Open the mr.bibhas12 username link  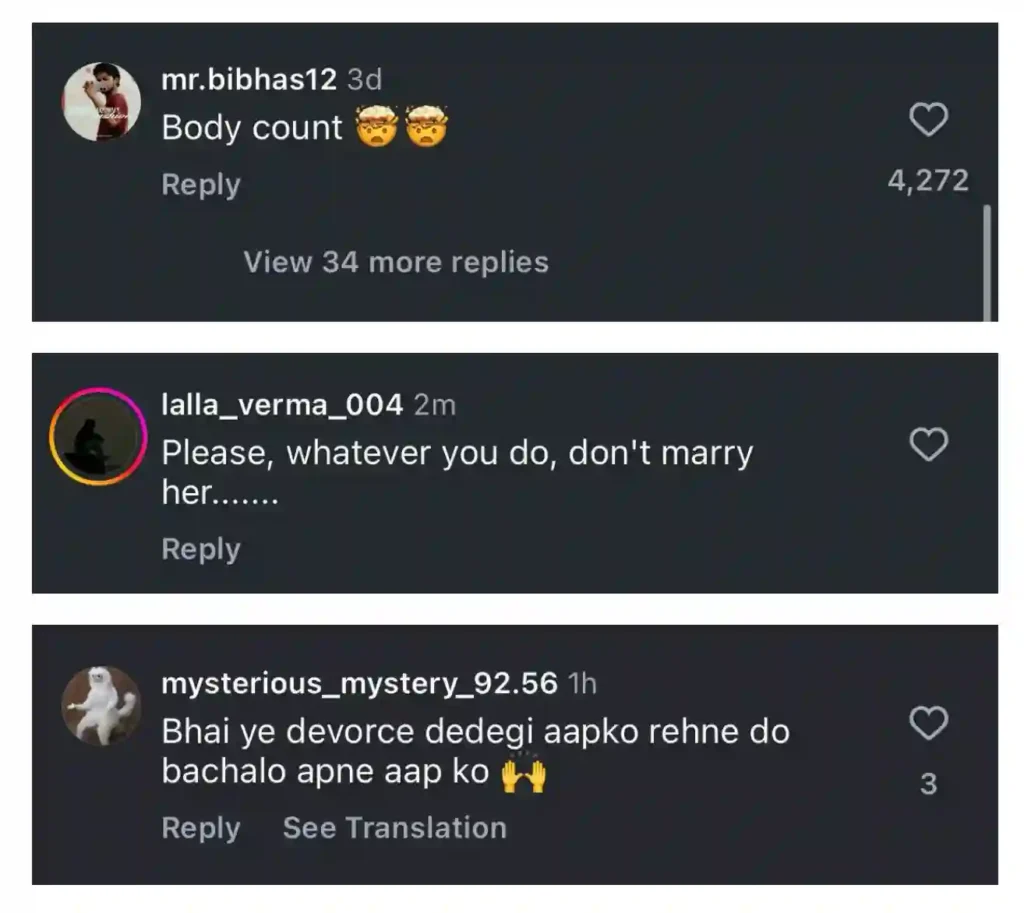pos(249,80)
